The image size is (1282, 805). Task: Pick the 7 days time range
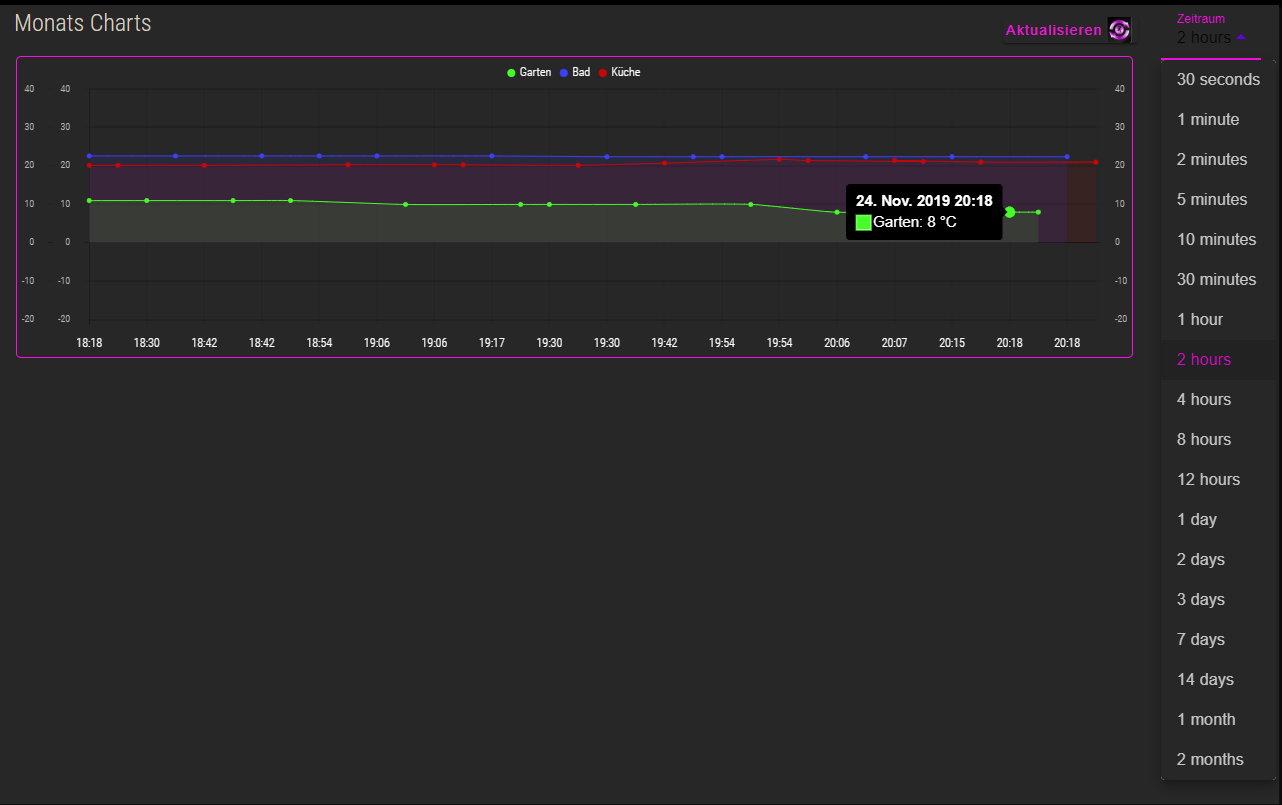click(1218, 639)
